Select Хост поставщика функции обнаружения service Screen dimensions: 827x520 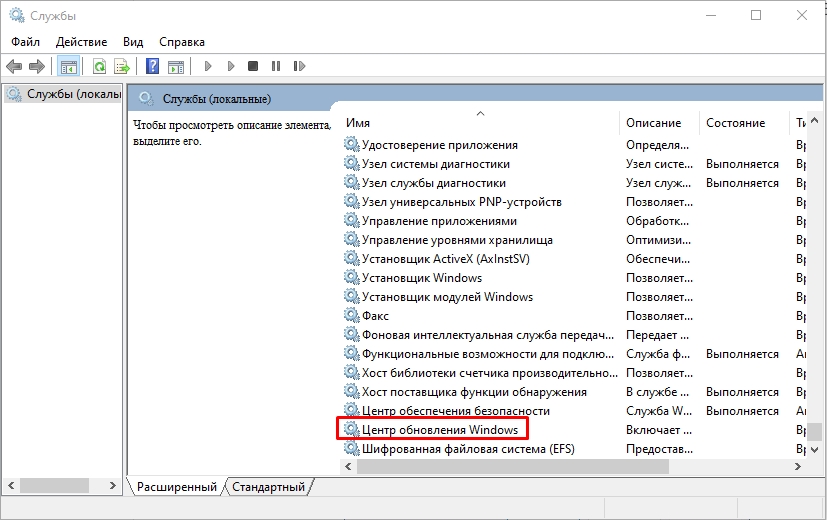[474, 392]
